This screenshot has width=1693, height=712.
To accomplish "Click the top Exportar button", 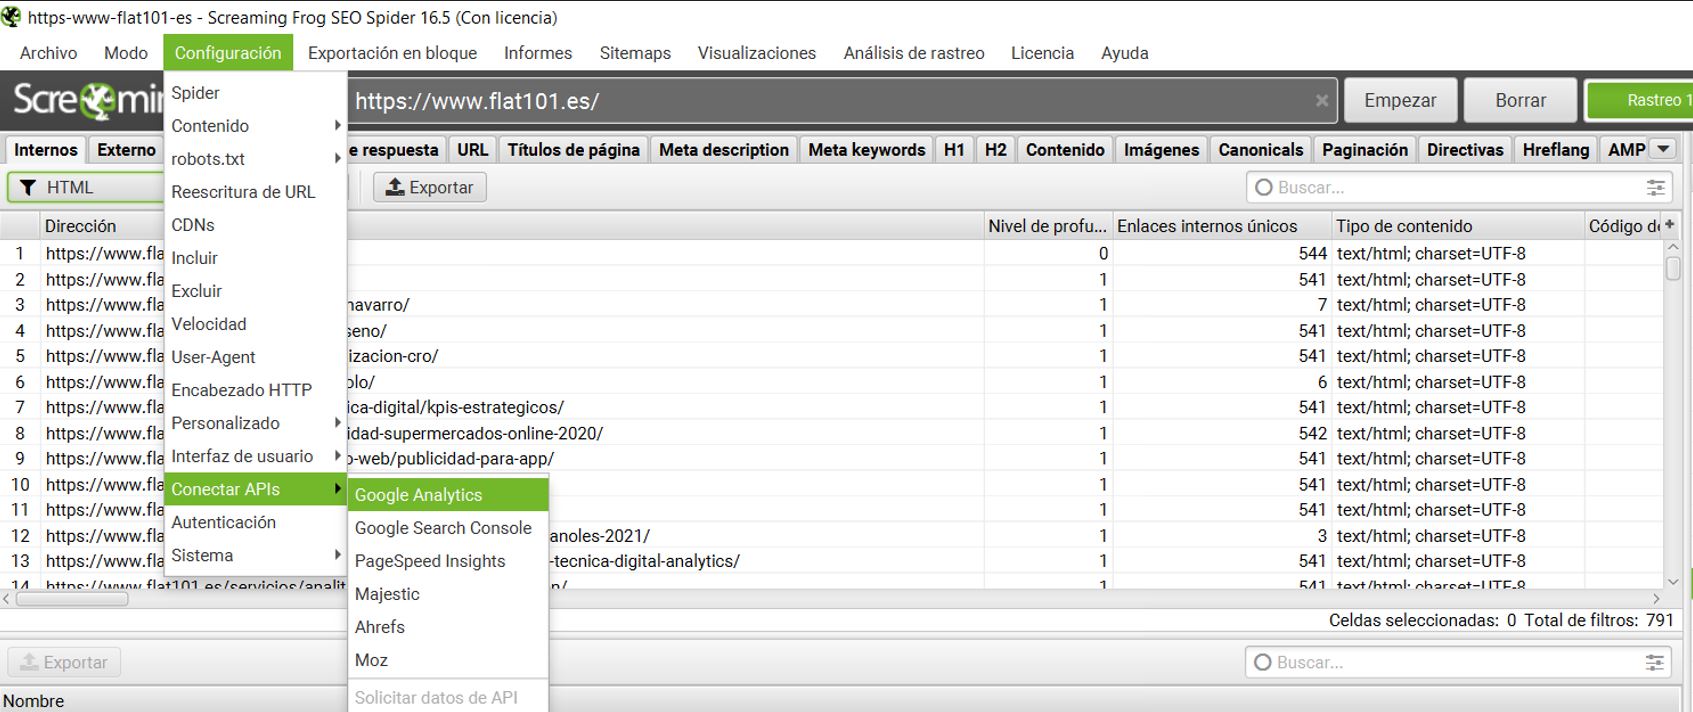I will click(430, 187).
